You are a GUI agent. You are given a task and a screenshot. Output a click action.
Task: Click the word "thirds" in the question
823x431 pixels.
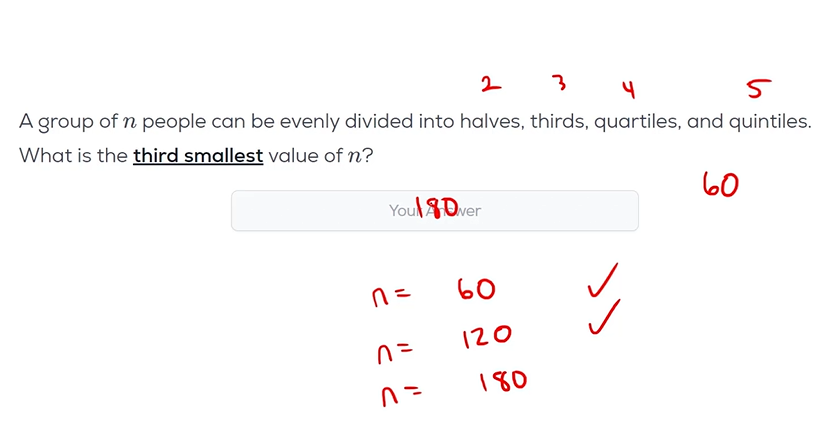[x=556, y=122]
